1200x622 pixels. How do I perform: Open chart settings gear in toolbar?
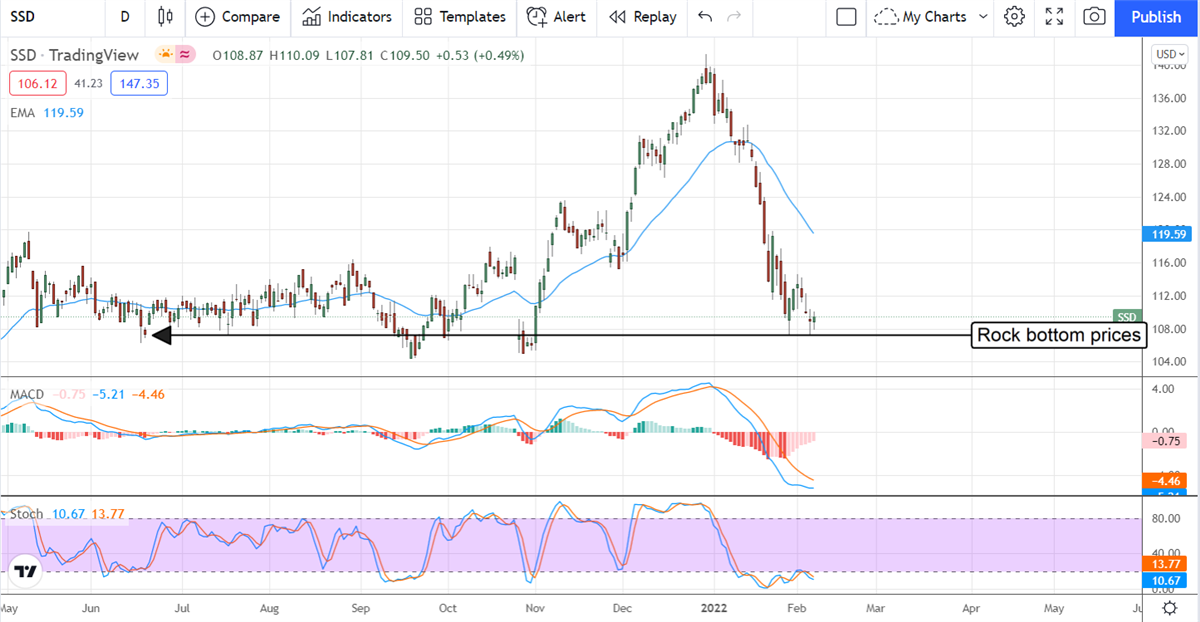click(1015, 16)
